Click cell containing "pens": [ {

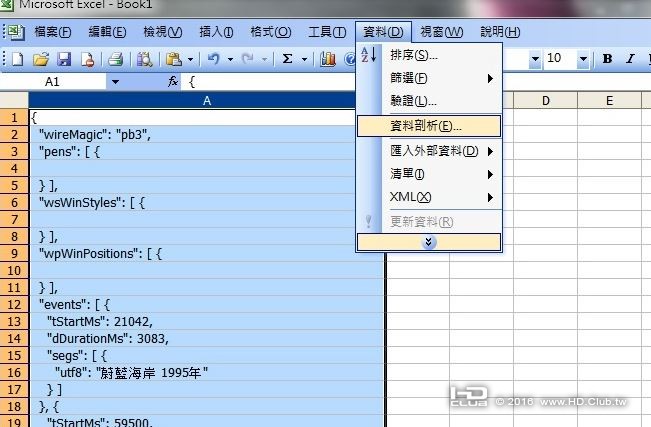click(207, 152)
